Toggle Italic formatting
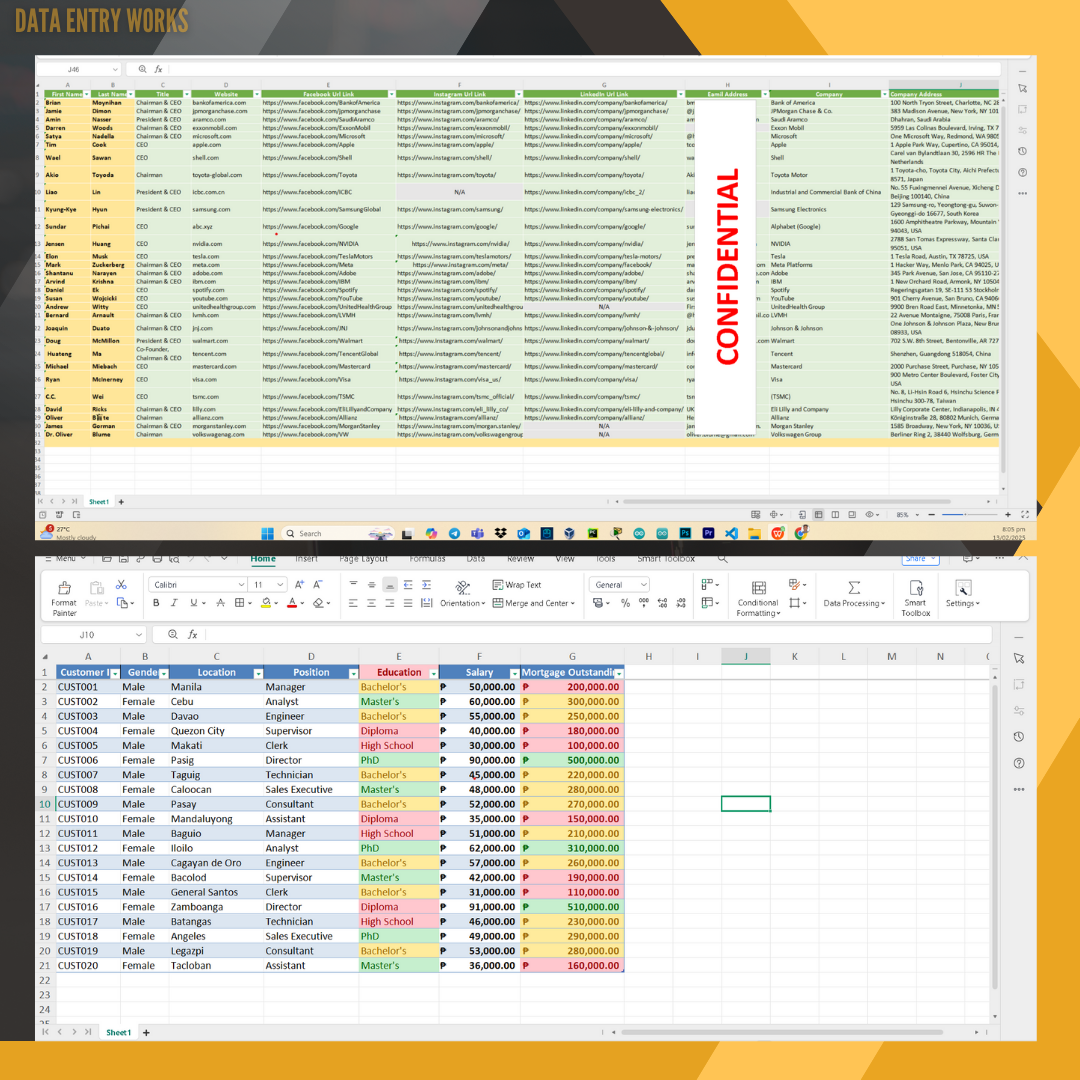This screenshot has width=1080, height=1080. coord(174,603)
